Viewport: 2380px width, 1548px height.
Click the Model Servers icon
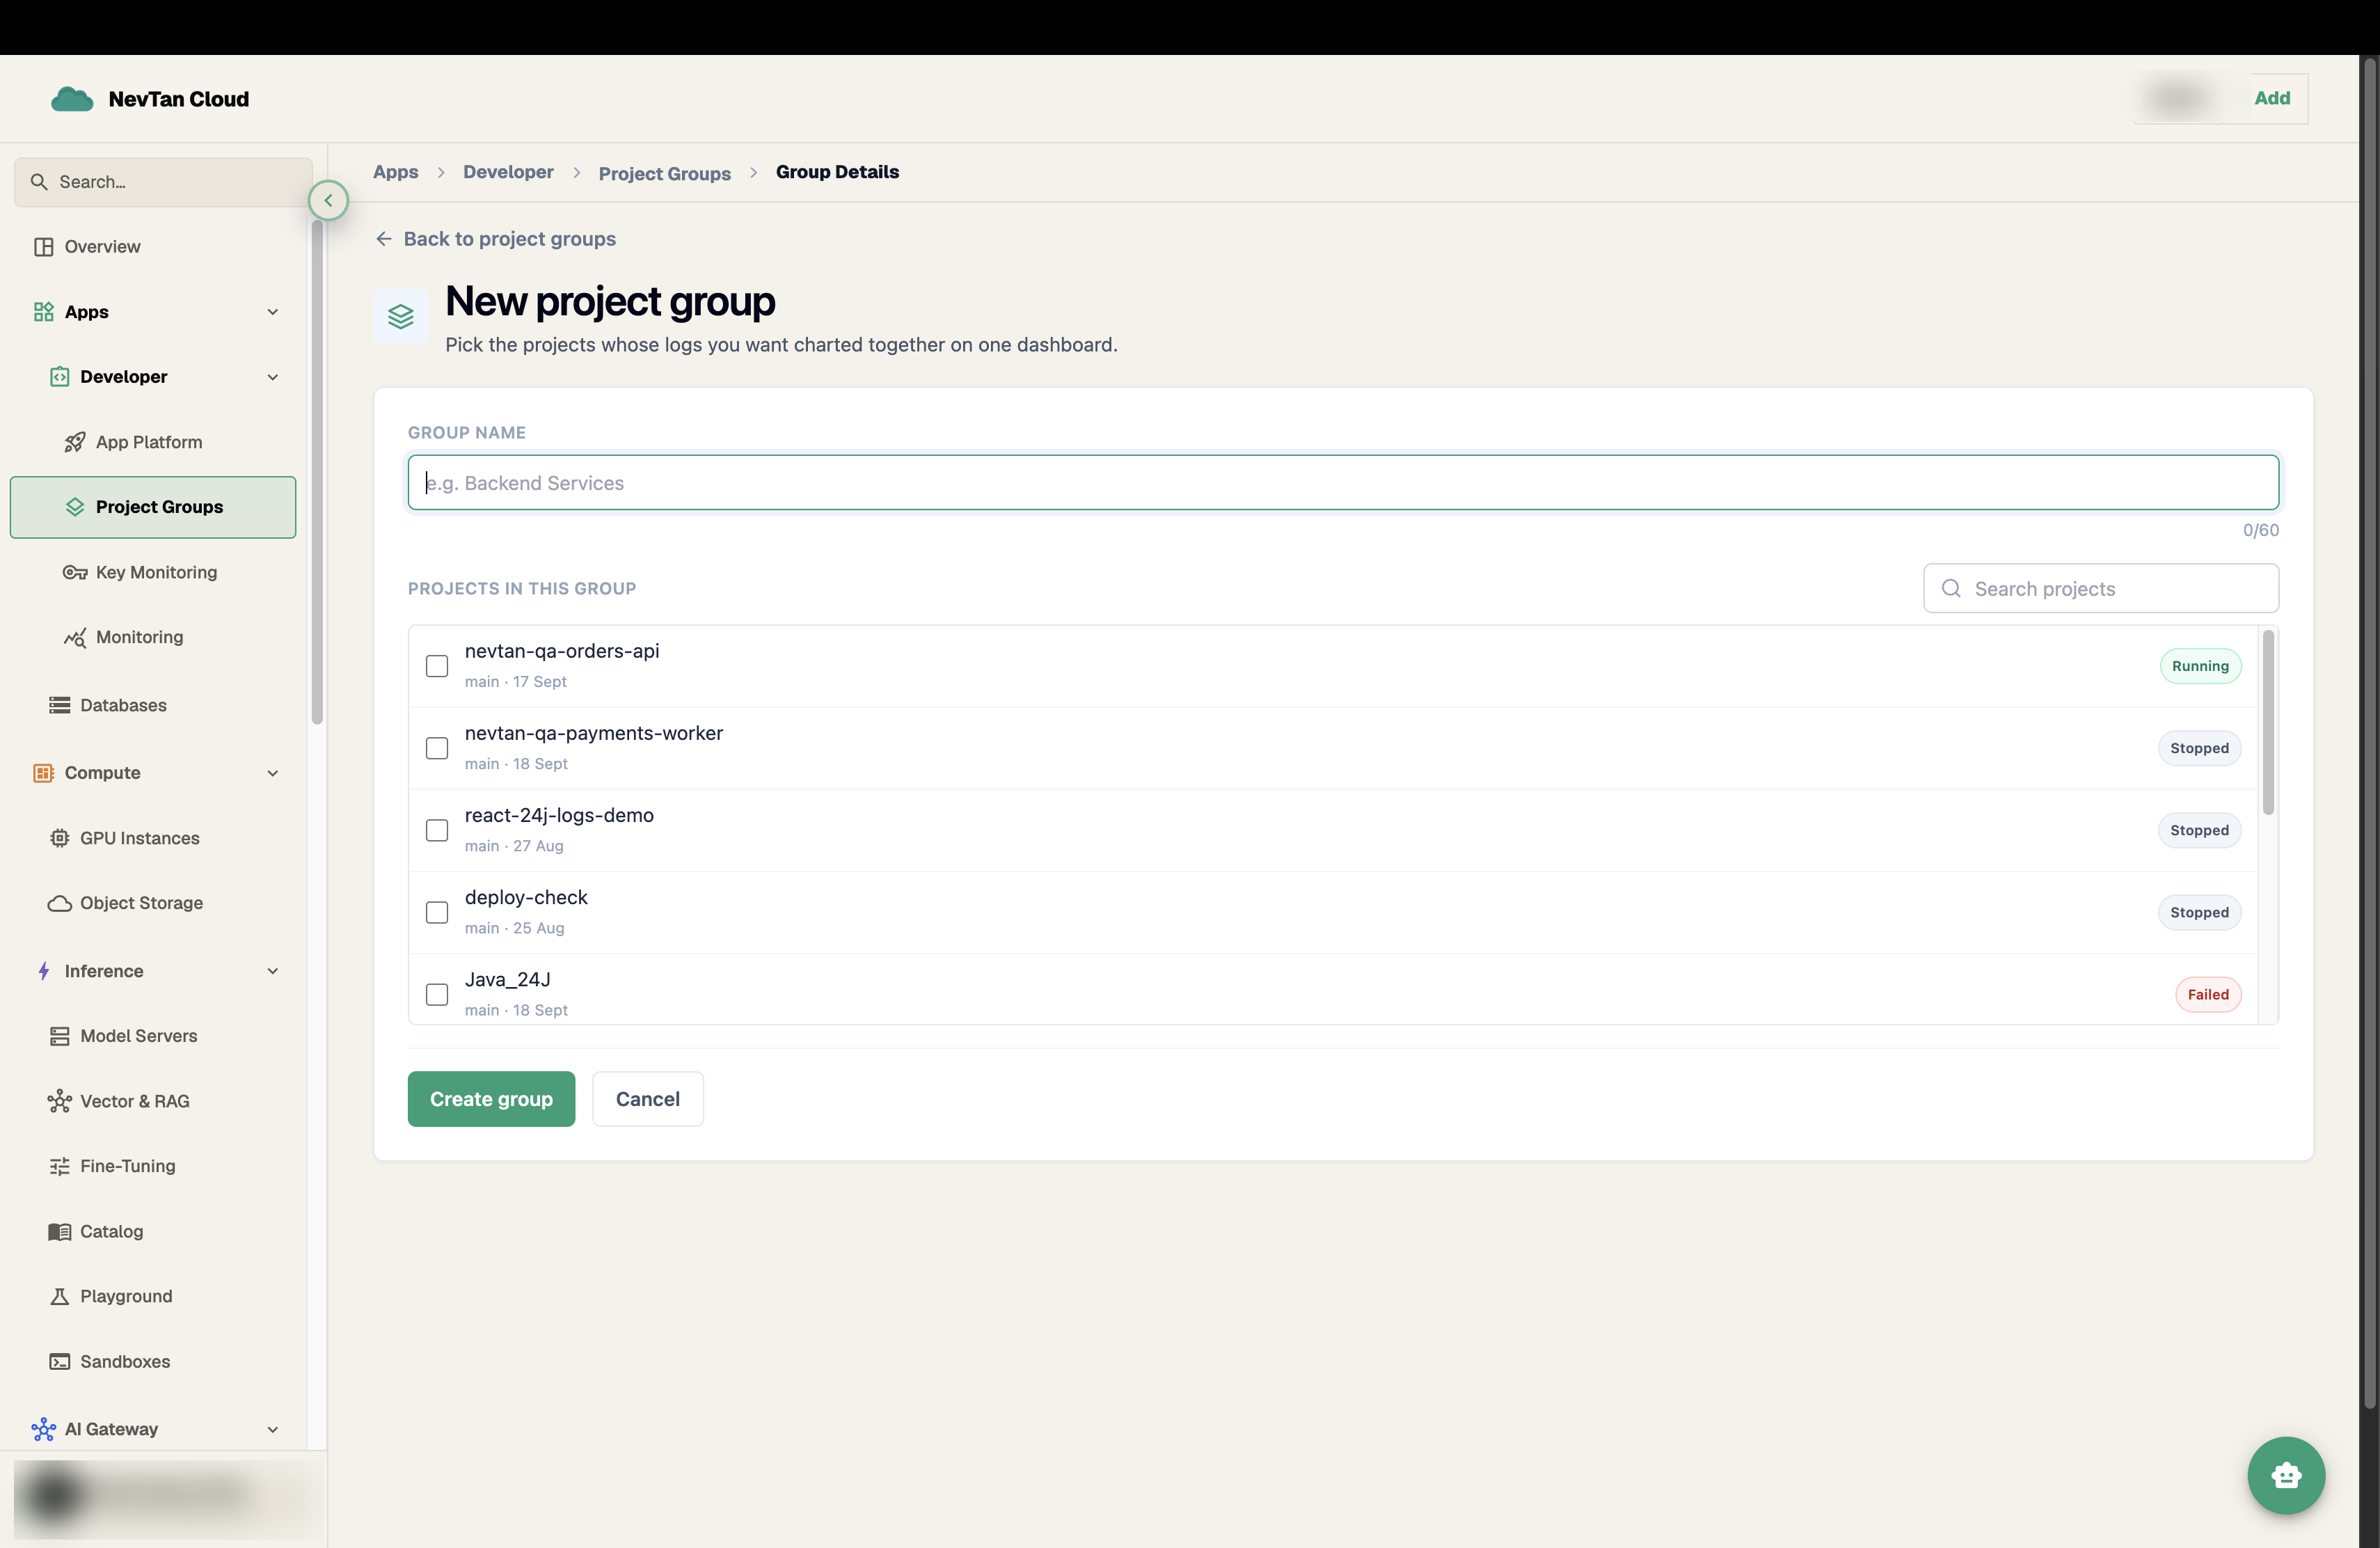[60, 1036]
